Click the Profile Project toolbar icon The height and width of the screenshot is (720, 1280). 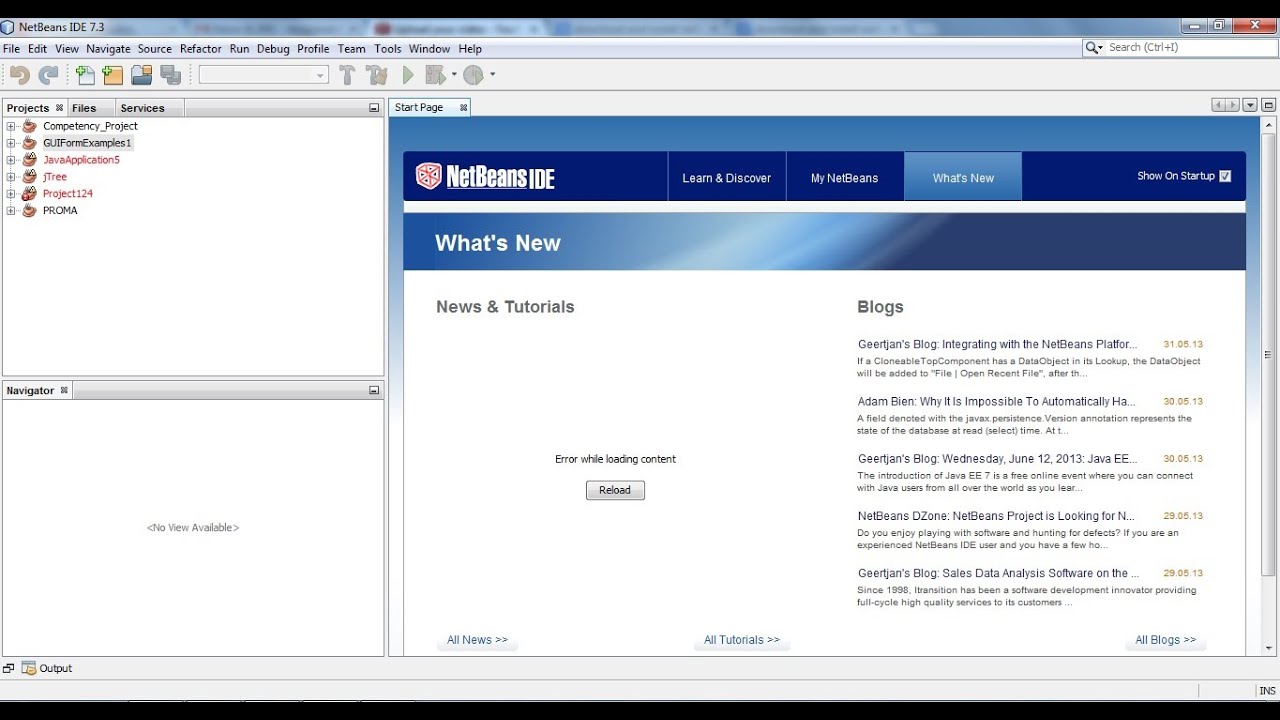pos(473,75)
